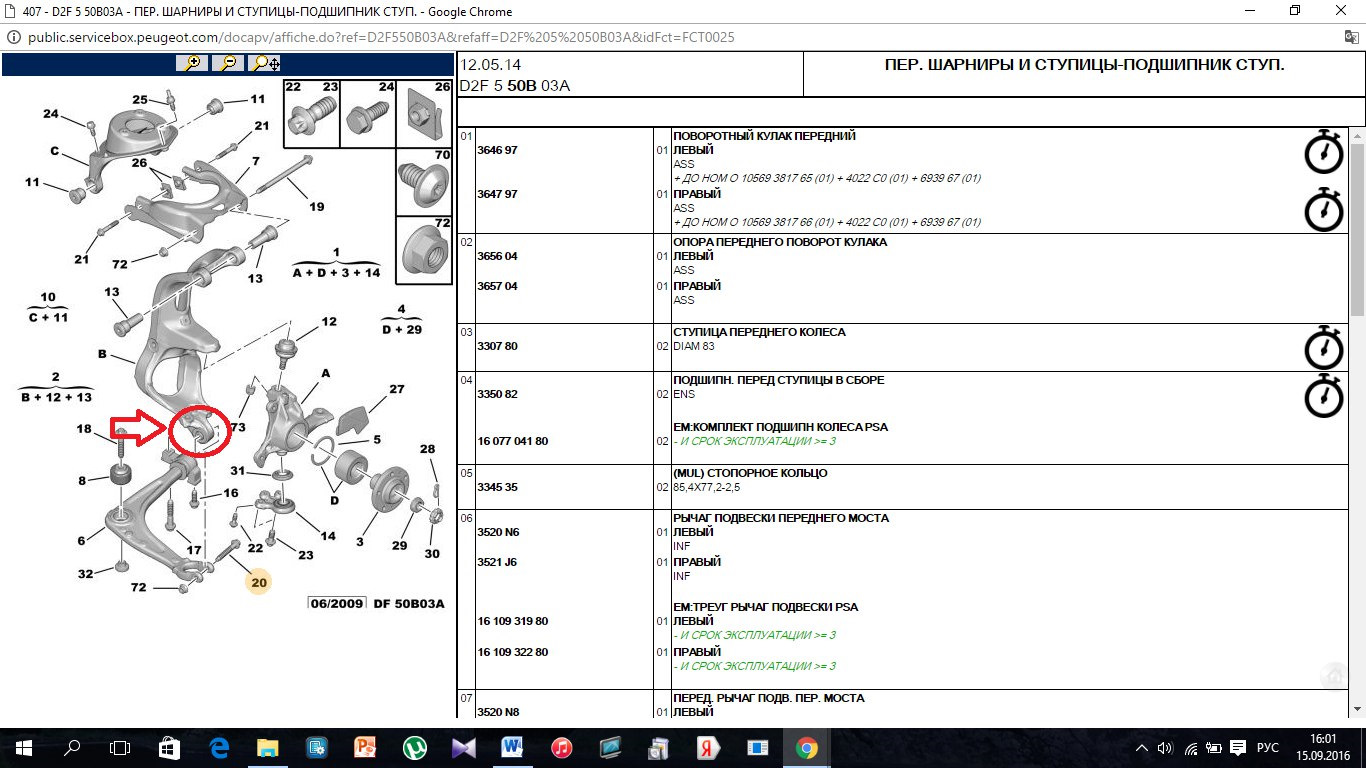Open Windows Store from the taskbar
The image size is (1366, 768).
click(170, 747)
